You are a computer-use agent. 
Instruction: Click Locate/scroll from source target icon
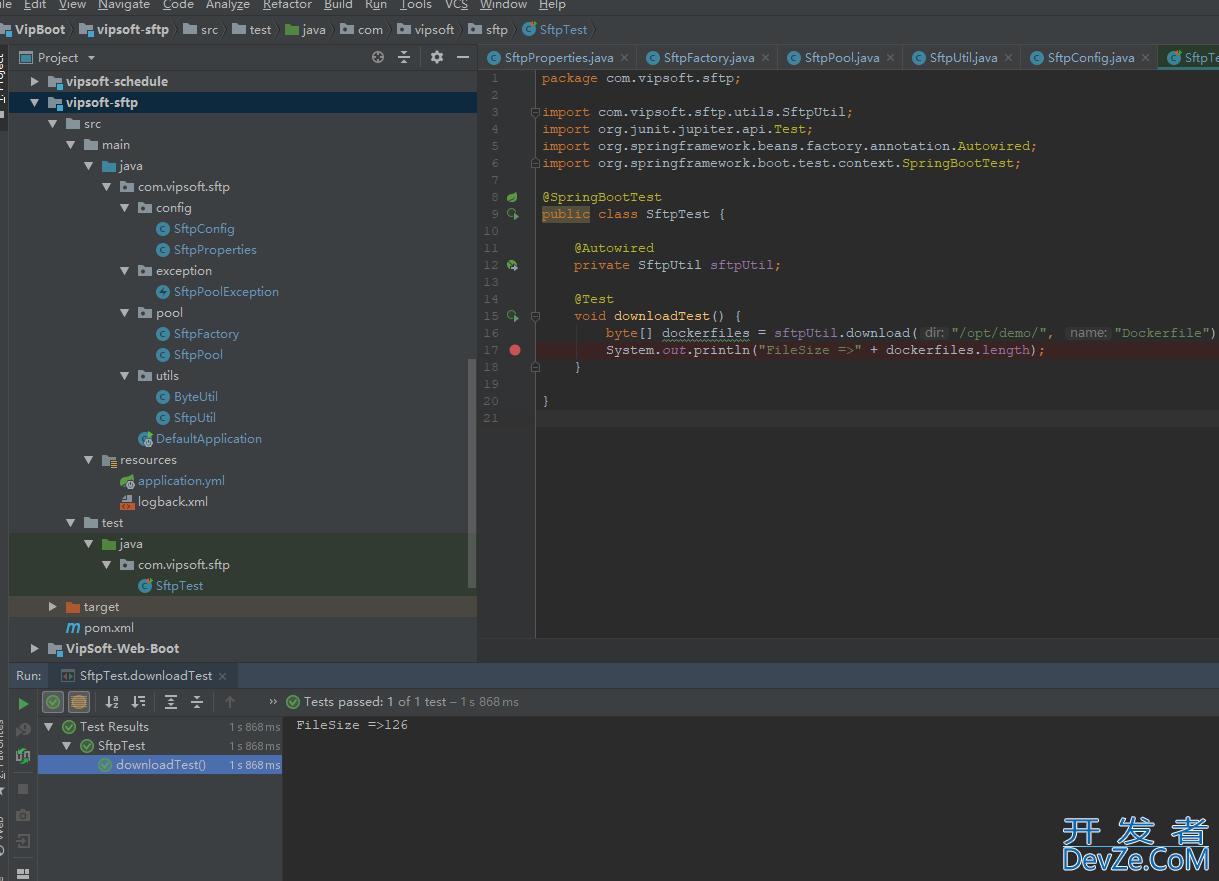click(x=378, y=57)
